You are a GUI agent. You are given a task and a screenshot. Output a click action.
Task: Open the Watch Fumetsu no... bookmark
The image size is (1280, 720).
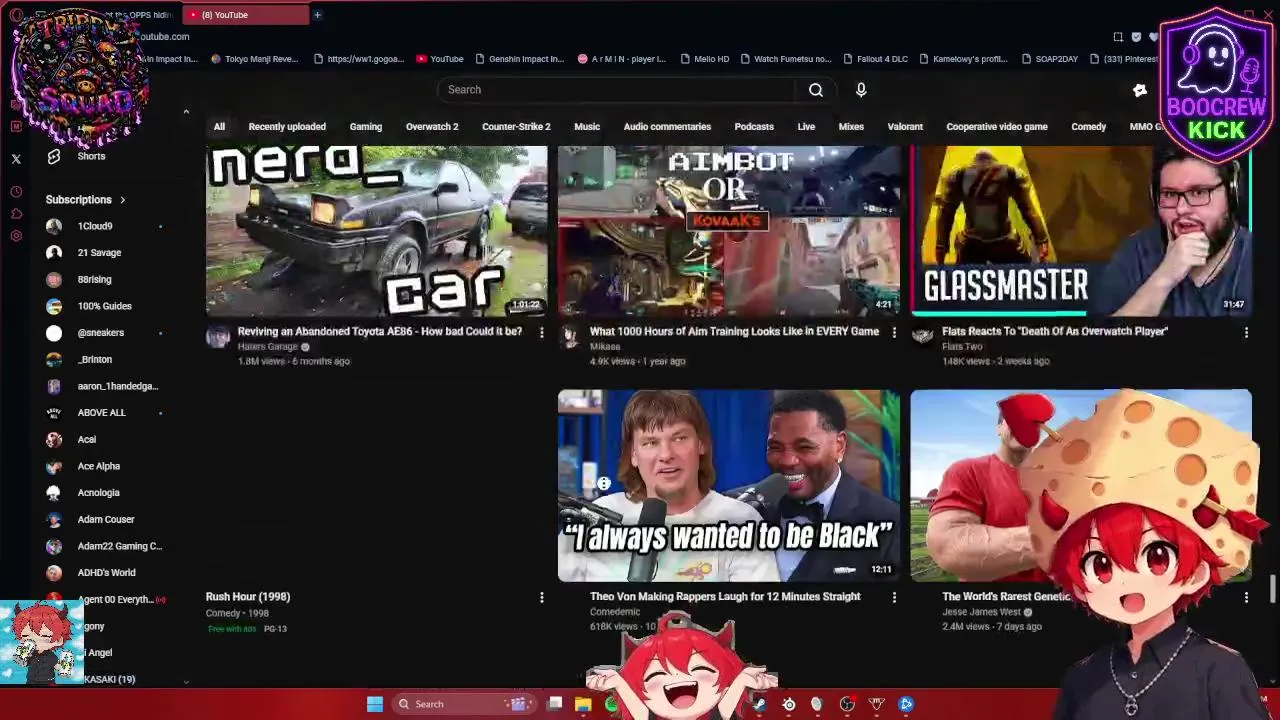786,59
